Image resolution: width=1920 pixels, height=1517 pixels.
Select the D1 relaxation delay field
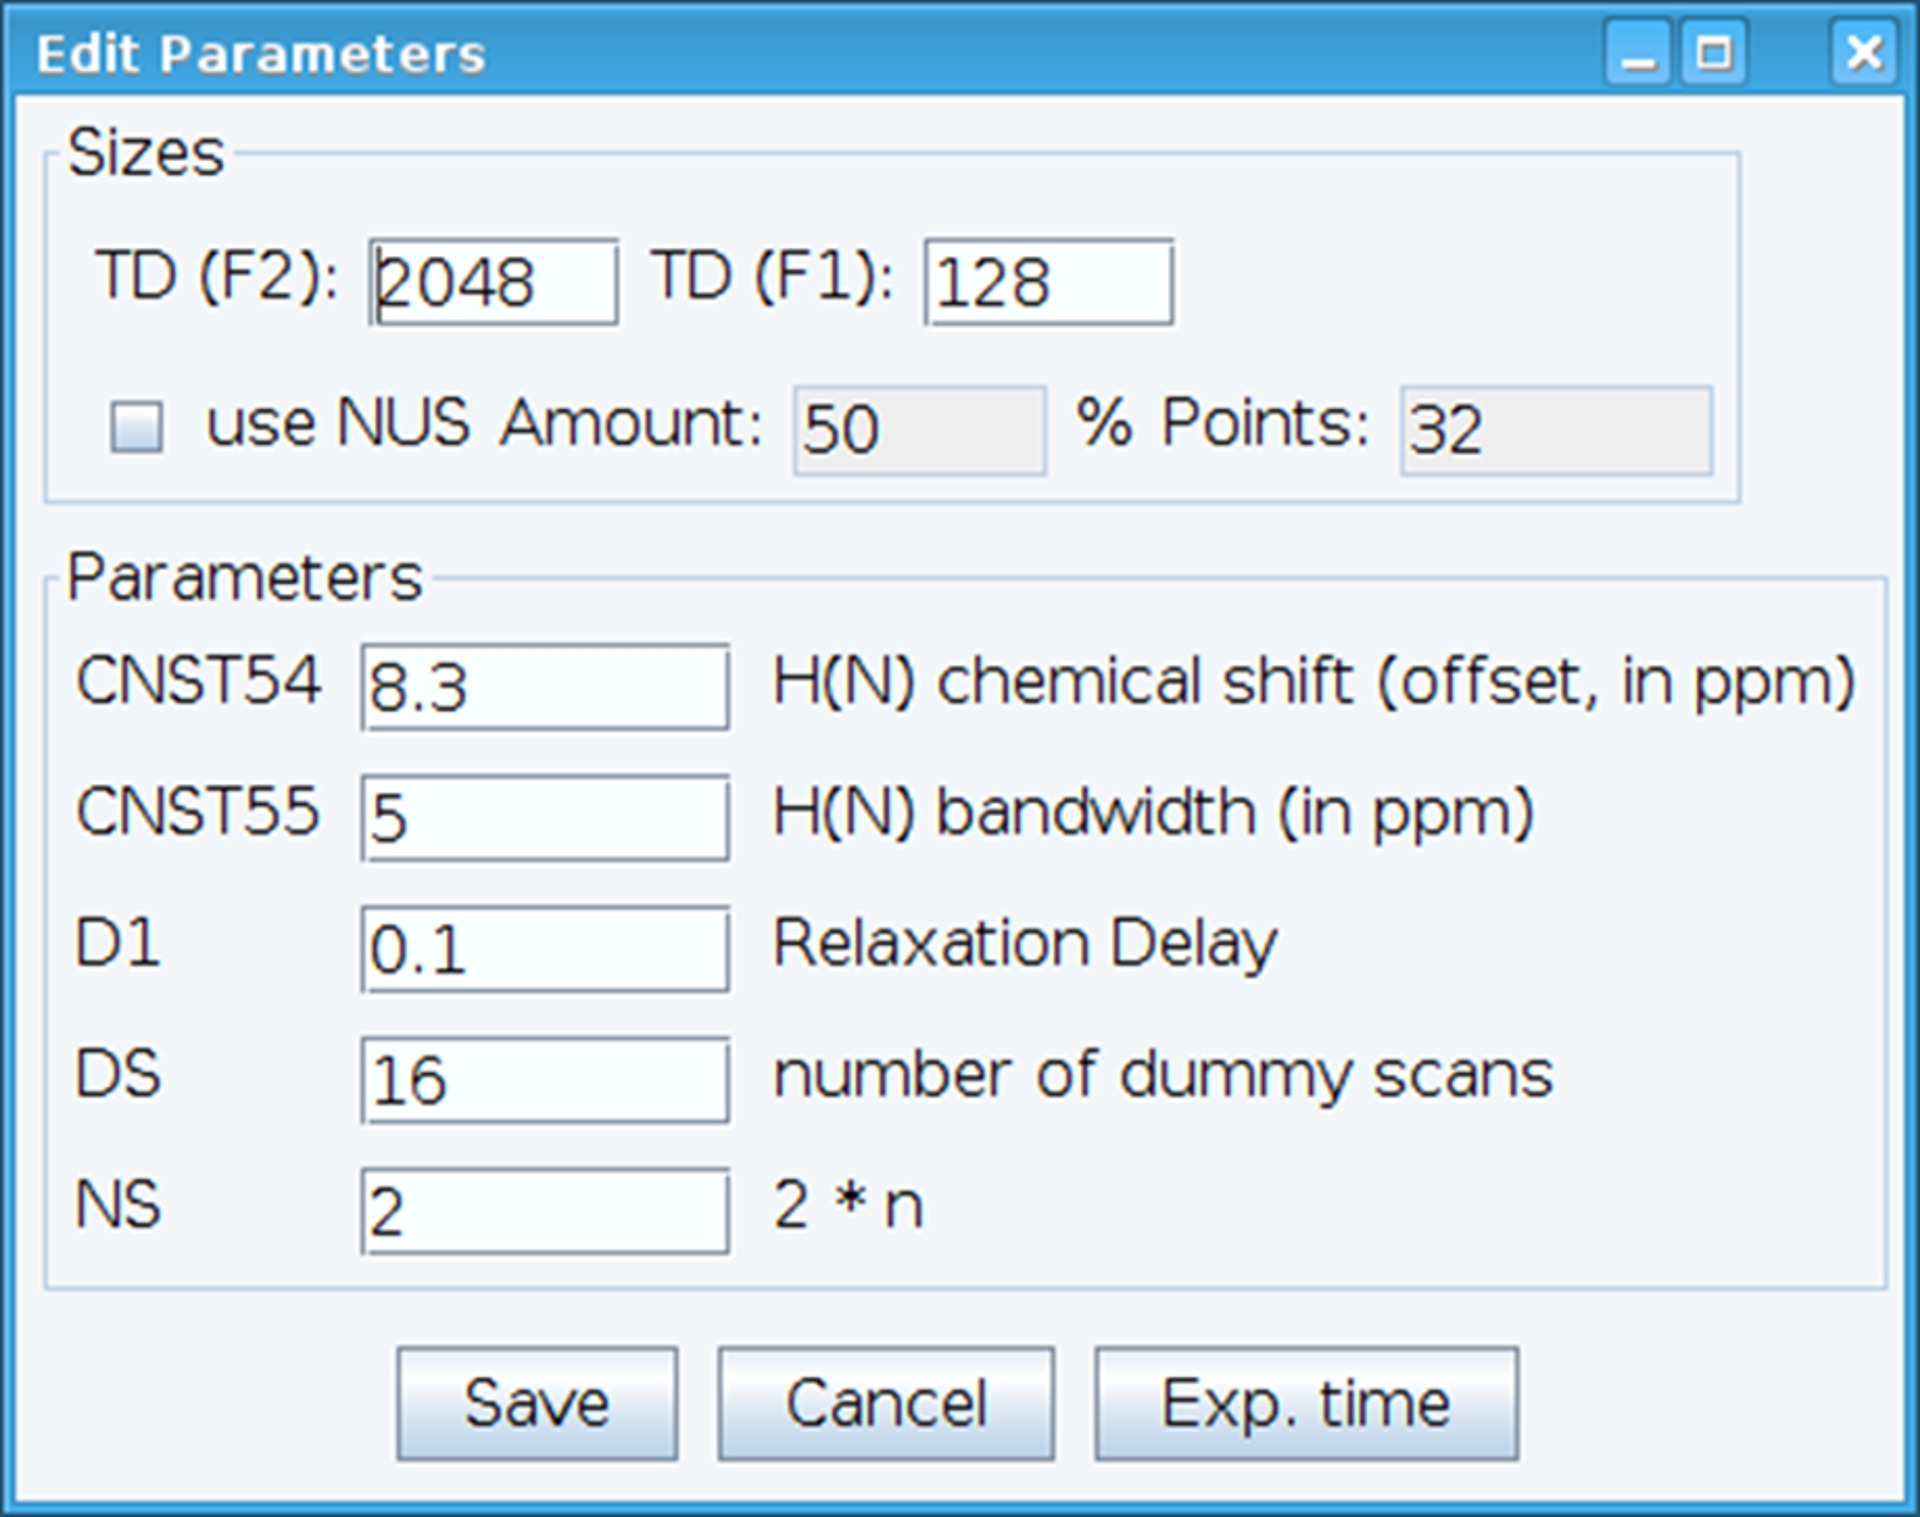click(545, 949)
